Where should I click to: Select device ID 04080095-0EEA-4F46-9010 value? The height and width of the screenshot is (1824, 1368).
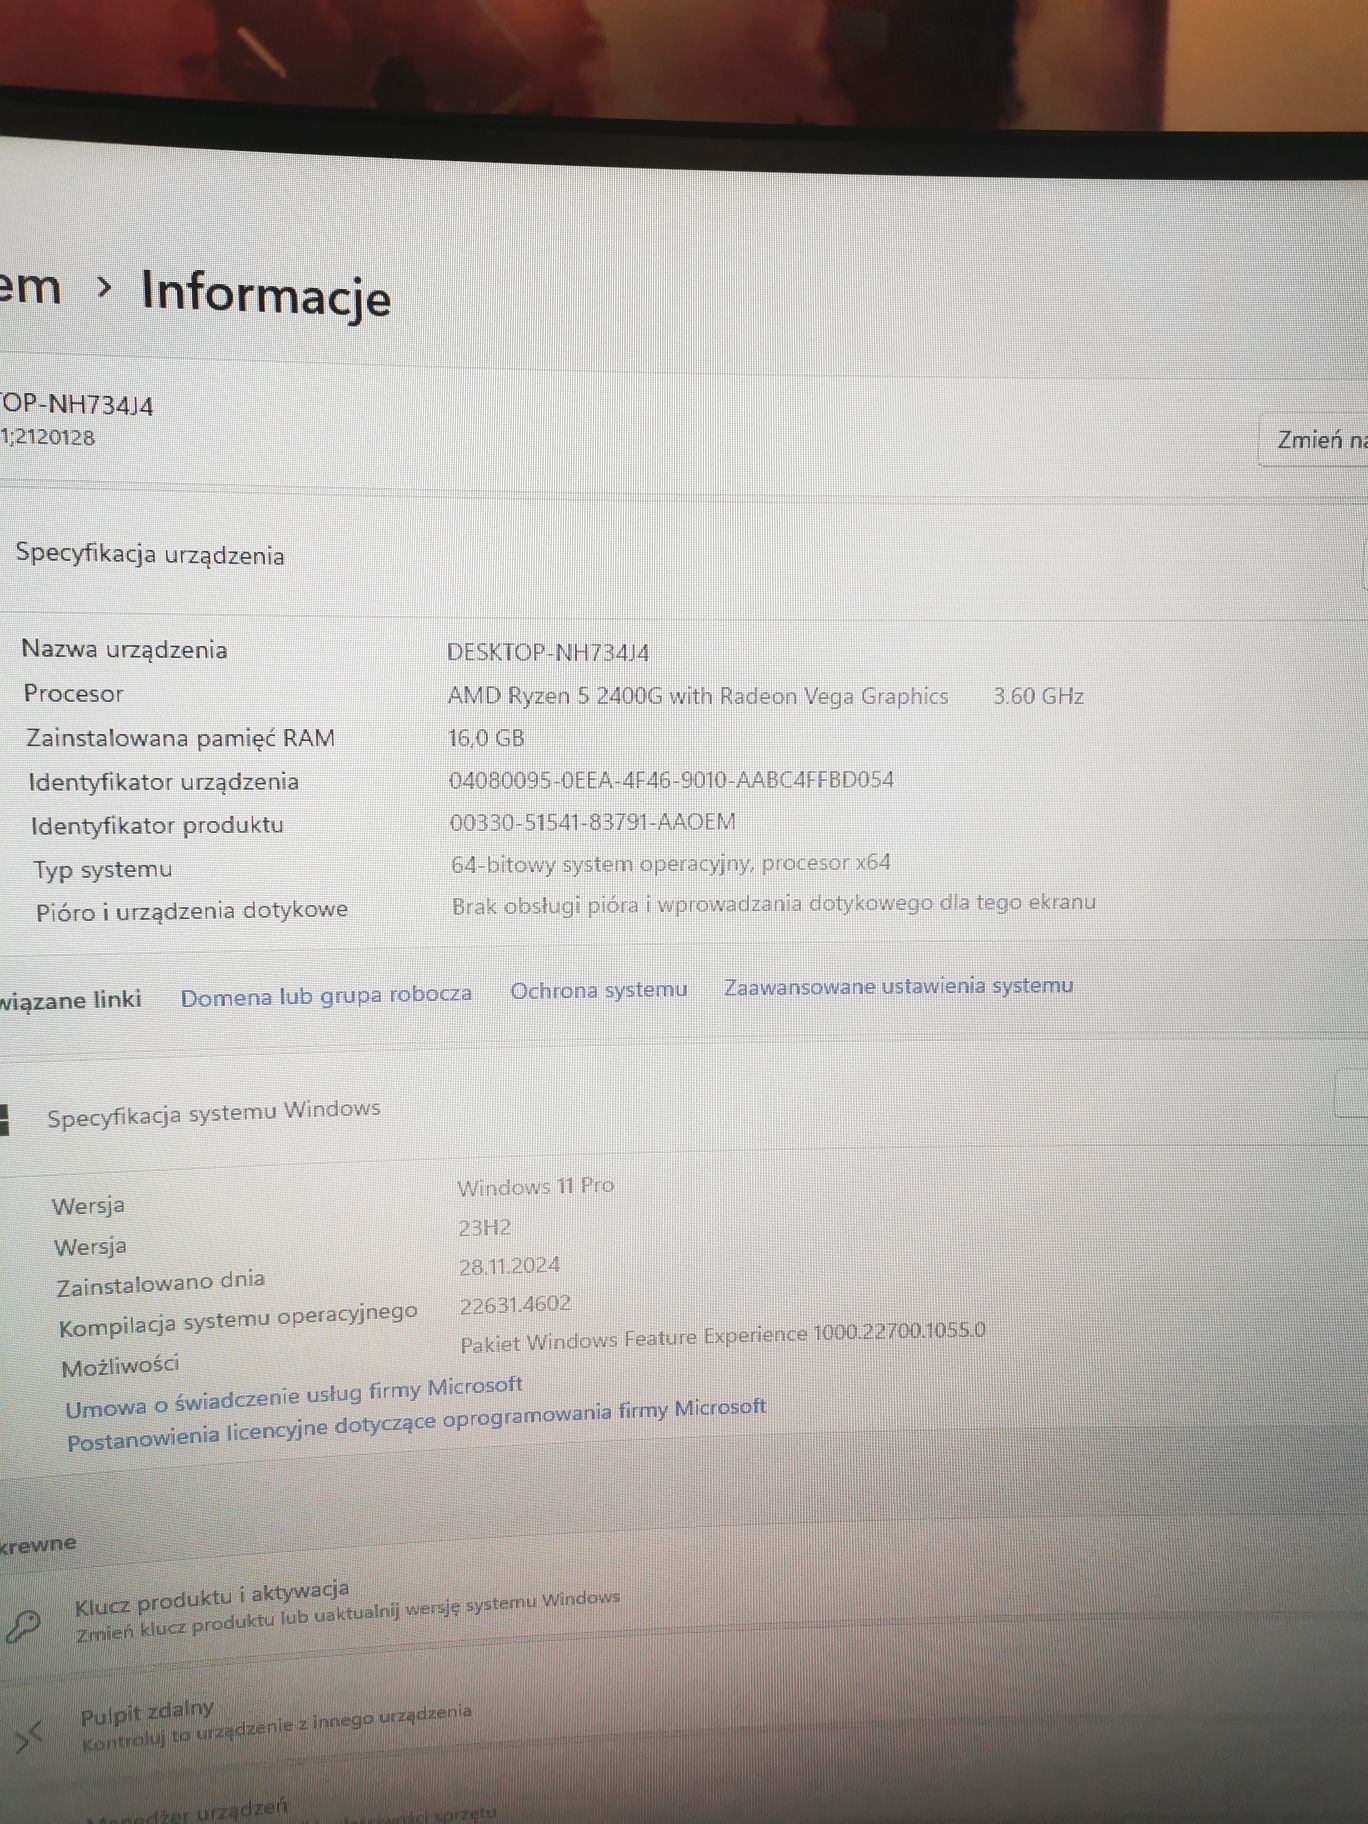pos(671,780)
